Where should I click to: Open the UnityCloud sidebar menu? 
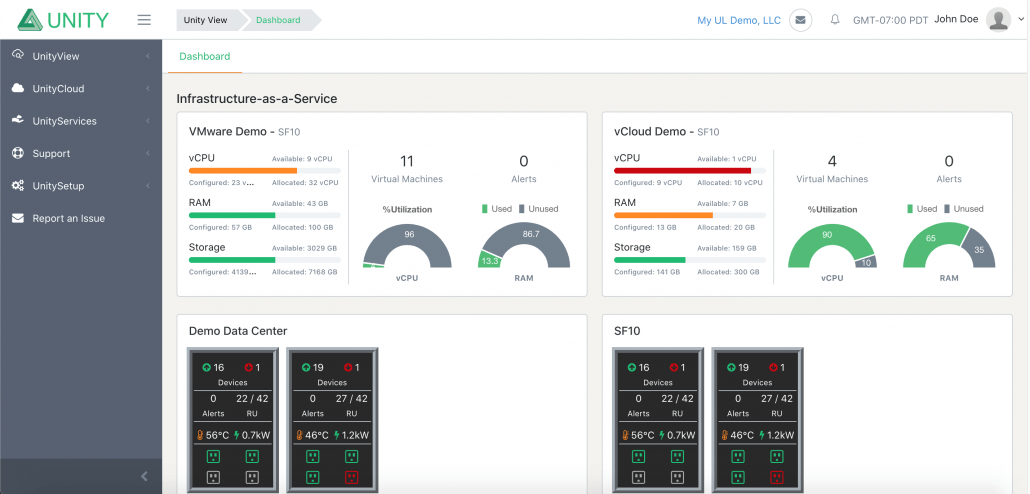tap(81, 89)
